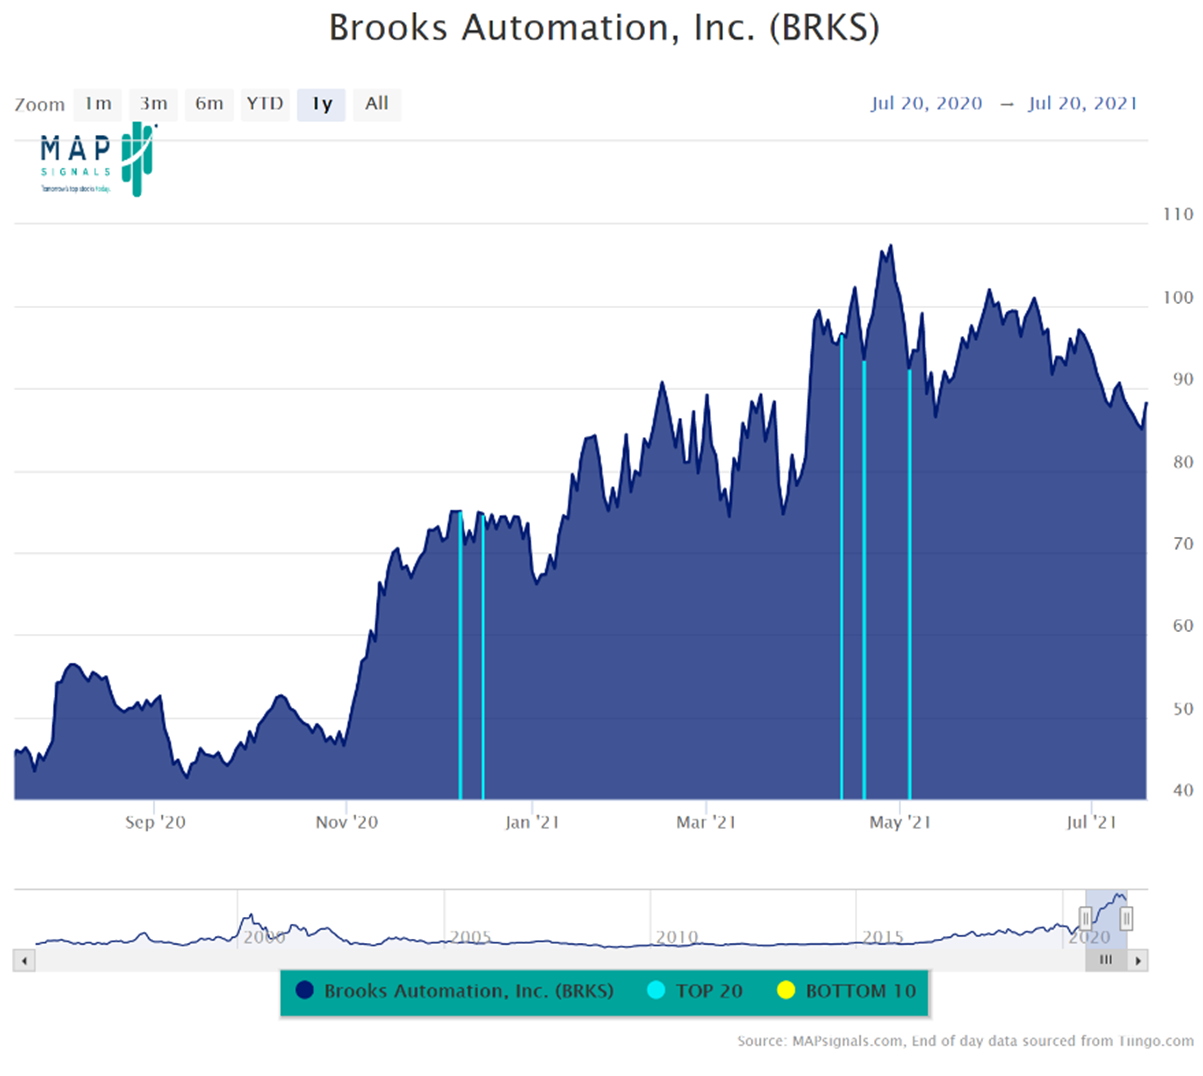Viewport: 1203px width, 1076px height.
Task: Click the TOP 20 signal line nearest May '21
Action: [909, 584]
